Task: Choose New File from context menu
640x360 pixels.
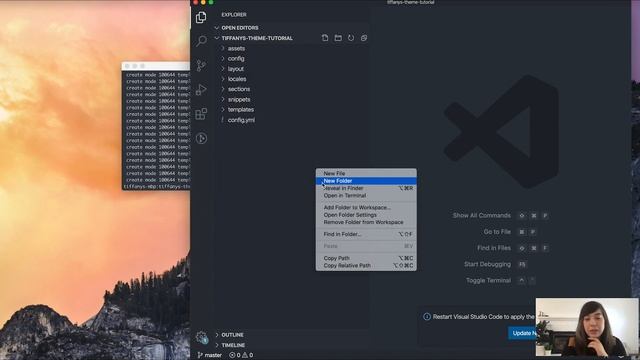Action: (366, 173)
